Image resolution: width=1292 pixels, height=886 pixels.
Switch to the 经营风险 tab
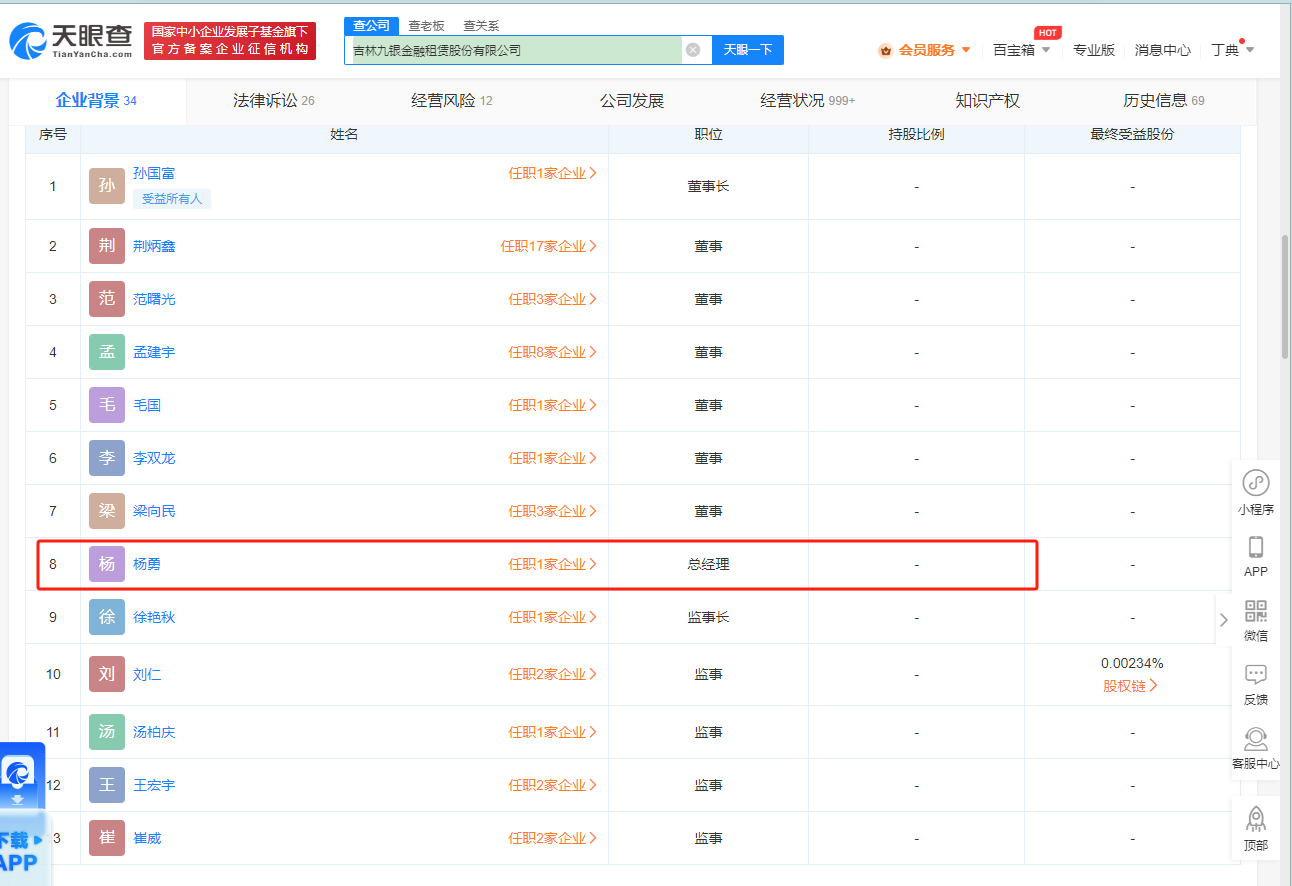click(x=451, y=100)
